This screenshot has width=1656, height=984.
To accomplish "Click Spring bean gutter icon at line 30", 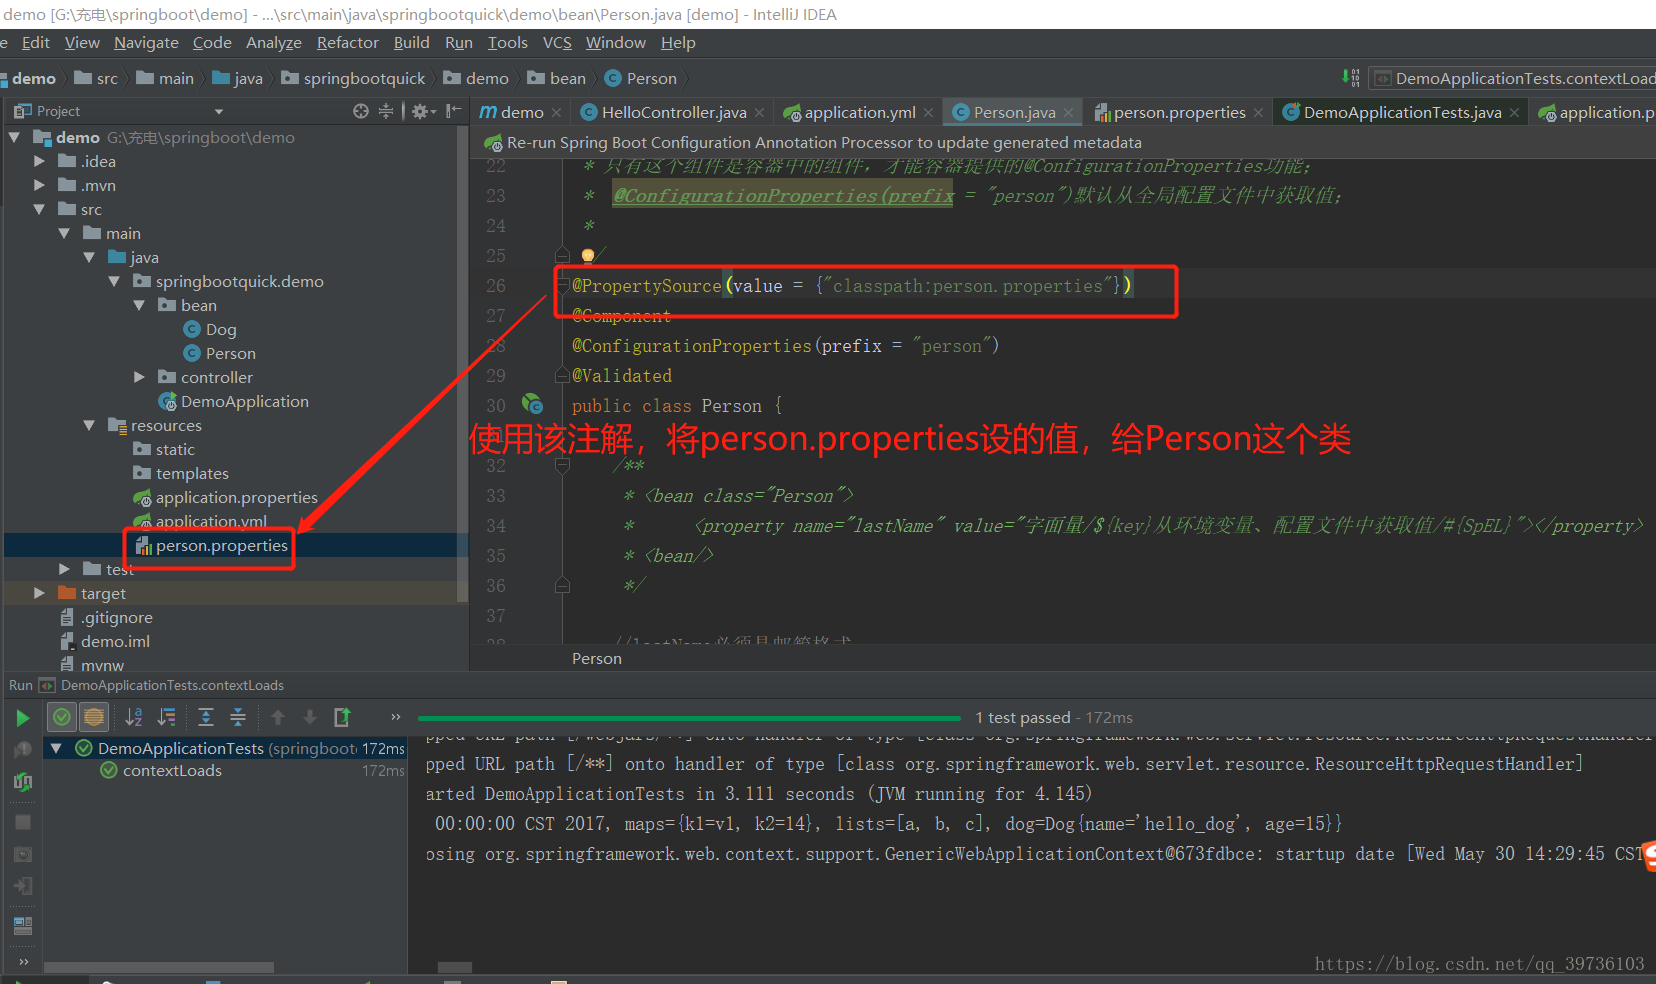I will point(533,404).
